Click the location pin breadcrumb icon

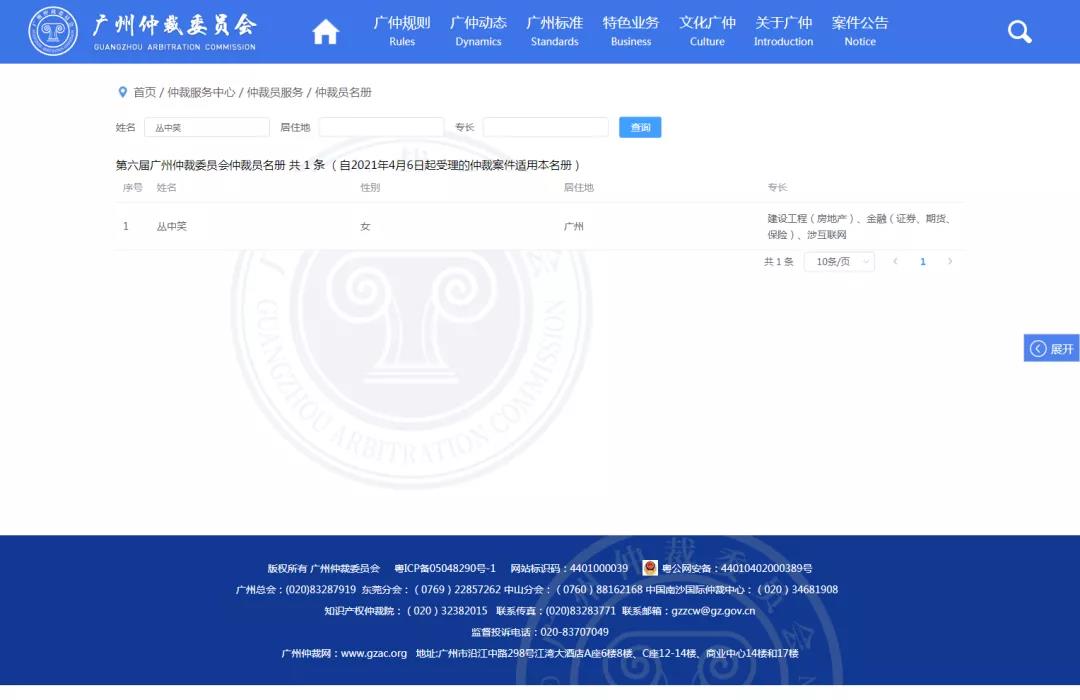(123, 92)
